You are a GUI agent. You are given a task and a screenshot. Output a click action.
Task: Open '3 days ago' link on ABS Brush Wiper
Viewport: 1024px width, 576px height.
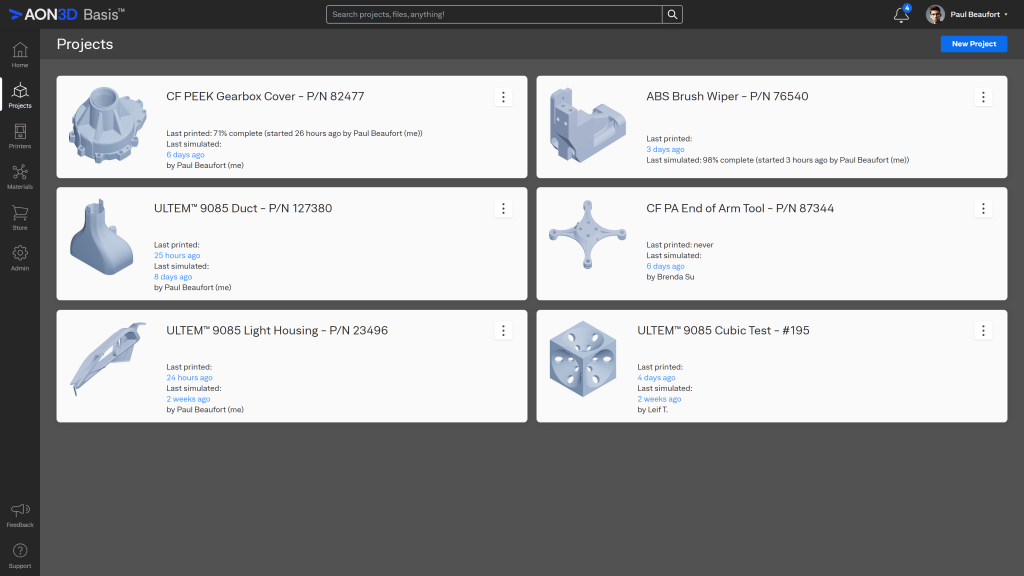pos(665,150)
